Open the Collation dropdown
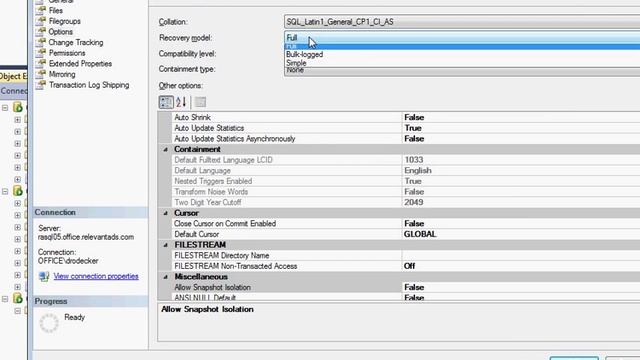Viewport: 640px width, 360px height. 462,22
